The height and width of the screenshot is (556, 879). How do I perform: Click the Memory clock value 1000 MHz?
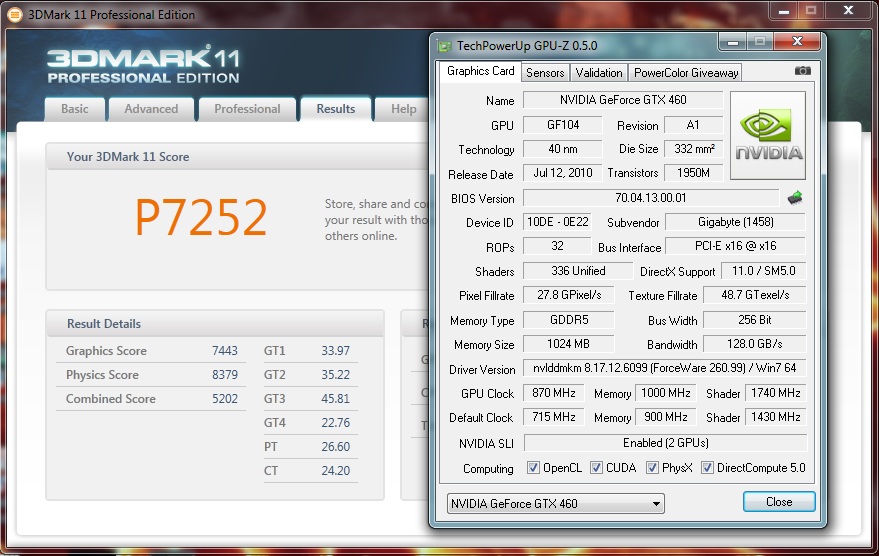click(x=665, y=393)
